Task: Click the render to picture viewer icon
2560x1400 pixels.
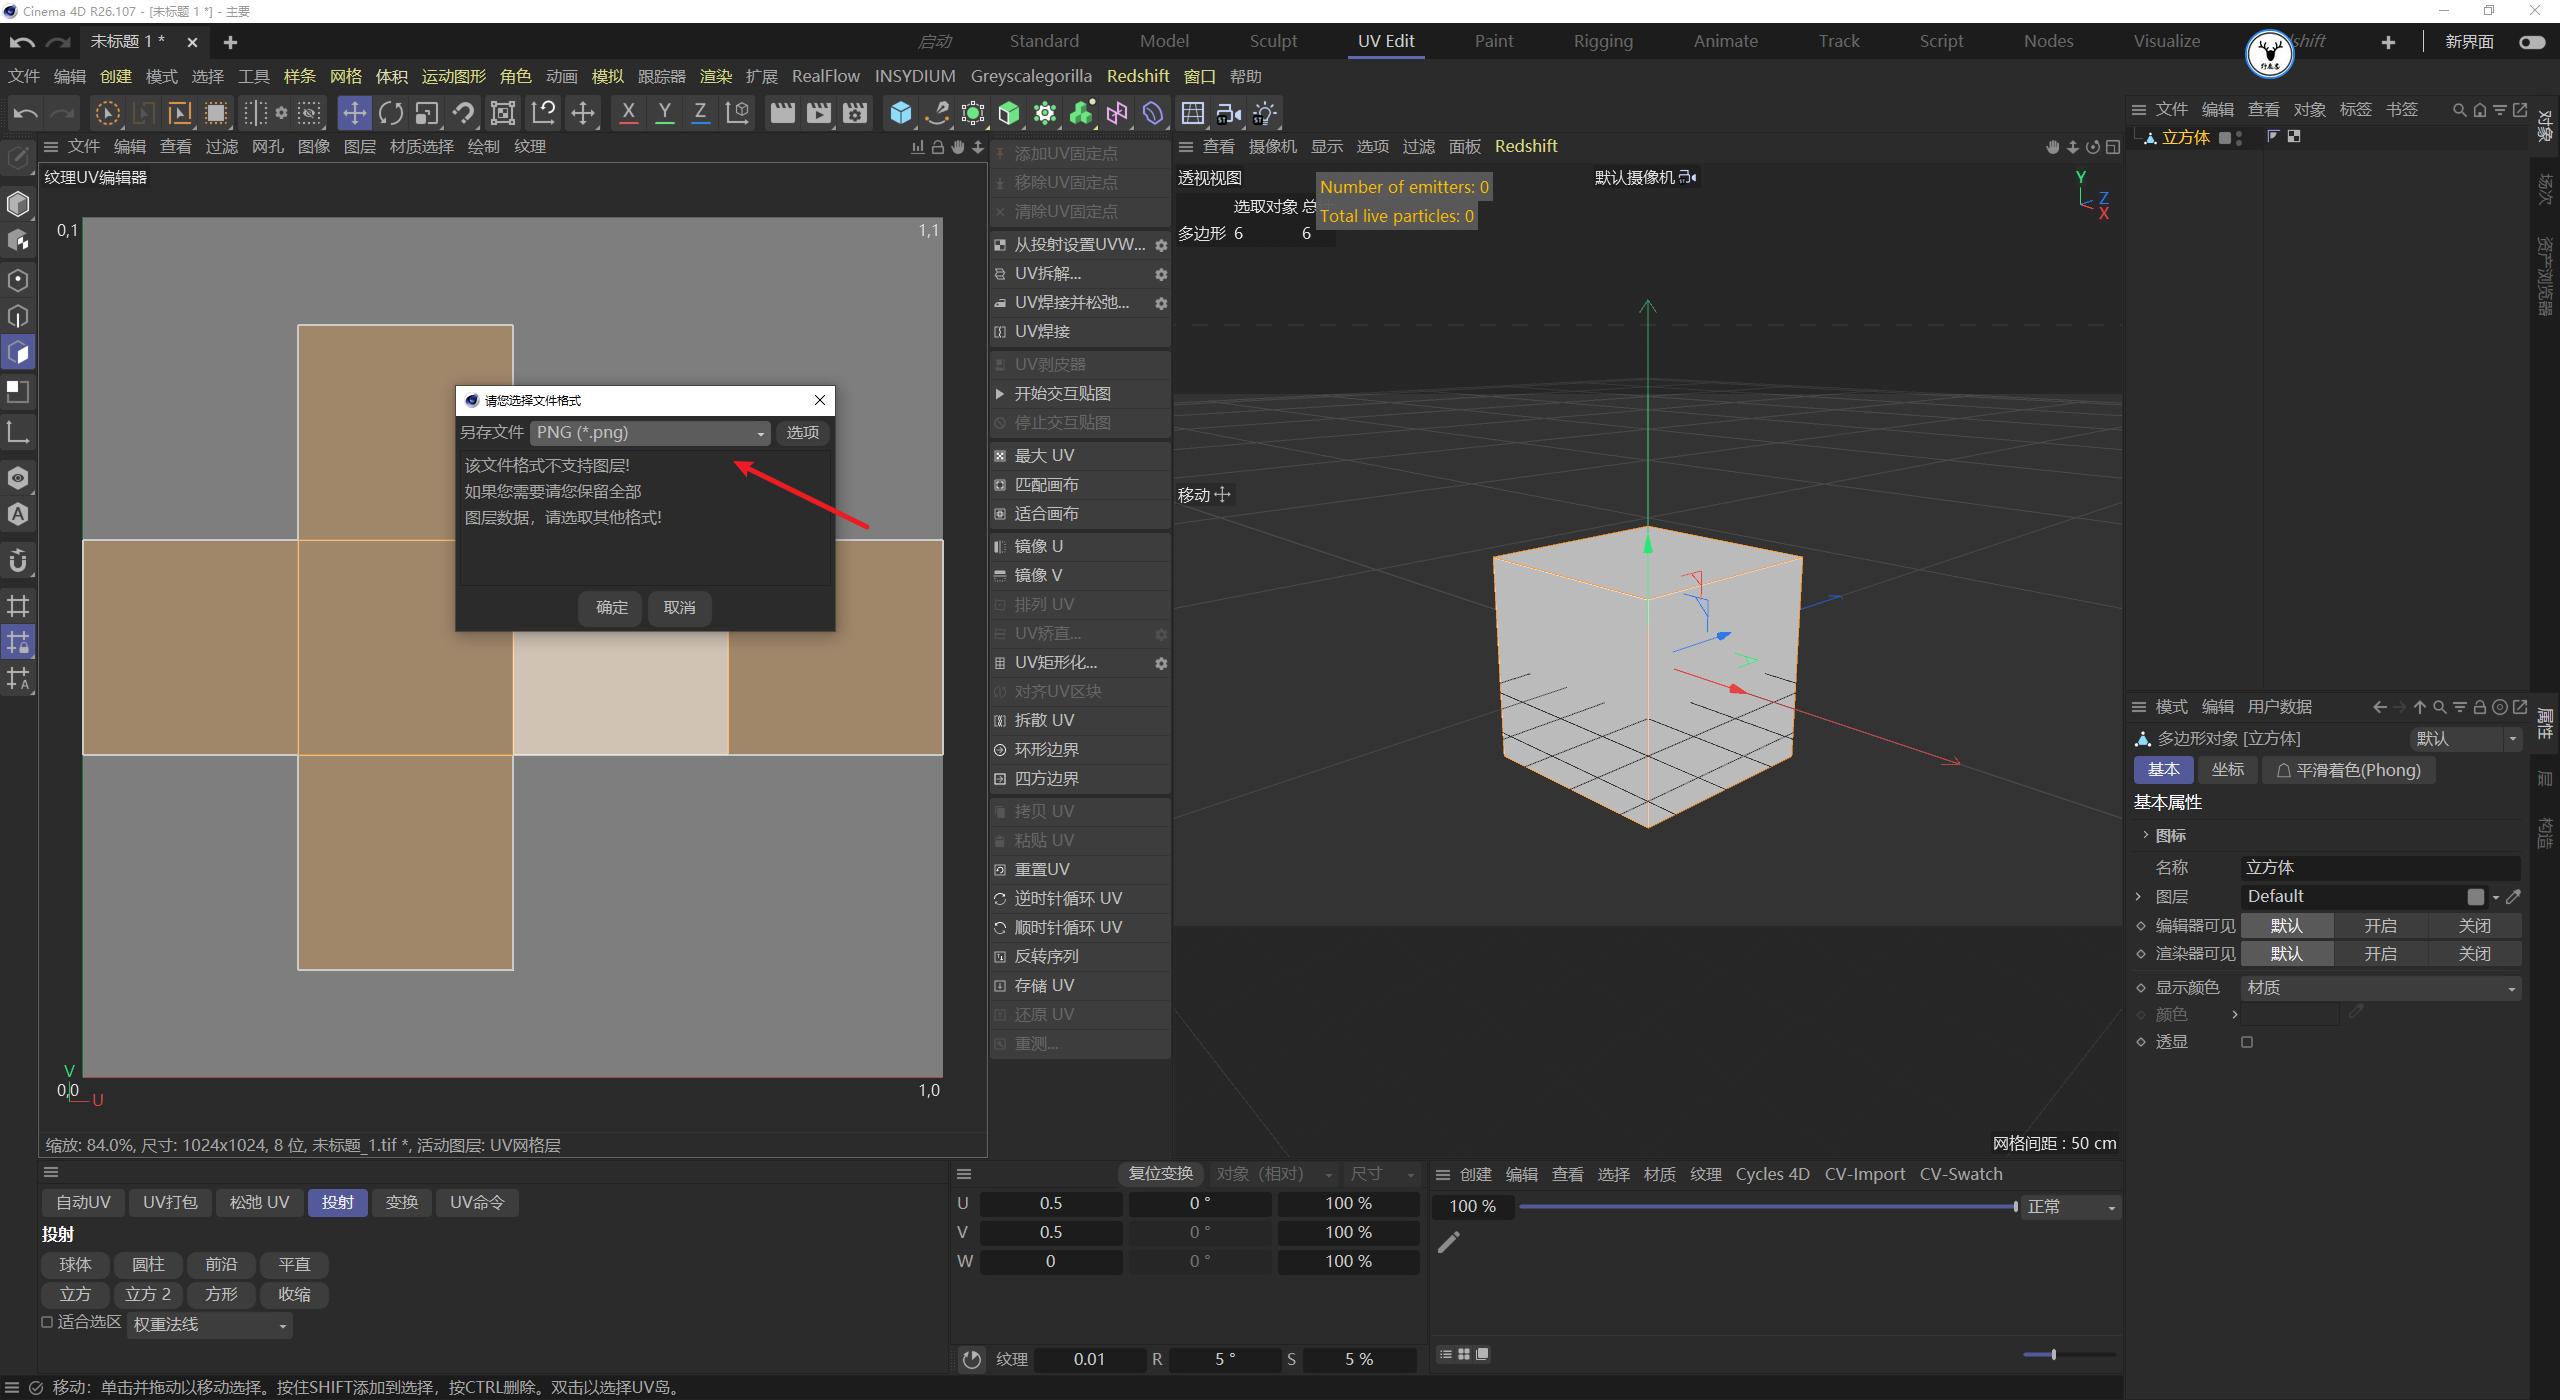Action: pos(818,113)
